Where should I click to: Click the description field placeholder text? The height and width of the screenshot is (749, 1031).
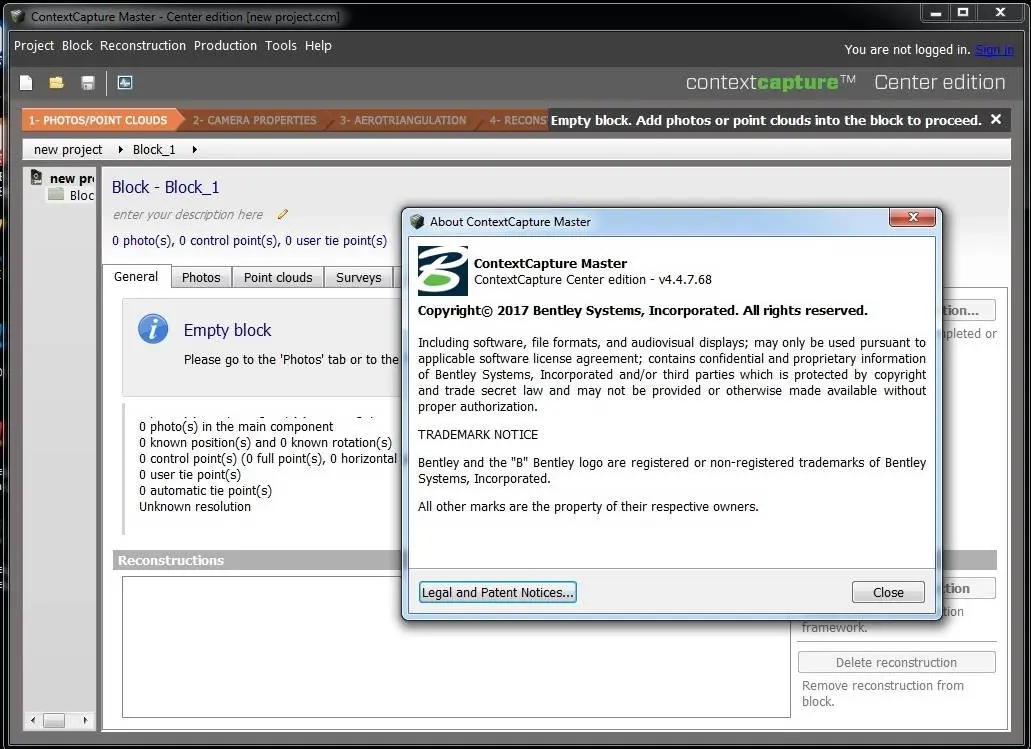click(187, 214)
